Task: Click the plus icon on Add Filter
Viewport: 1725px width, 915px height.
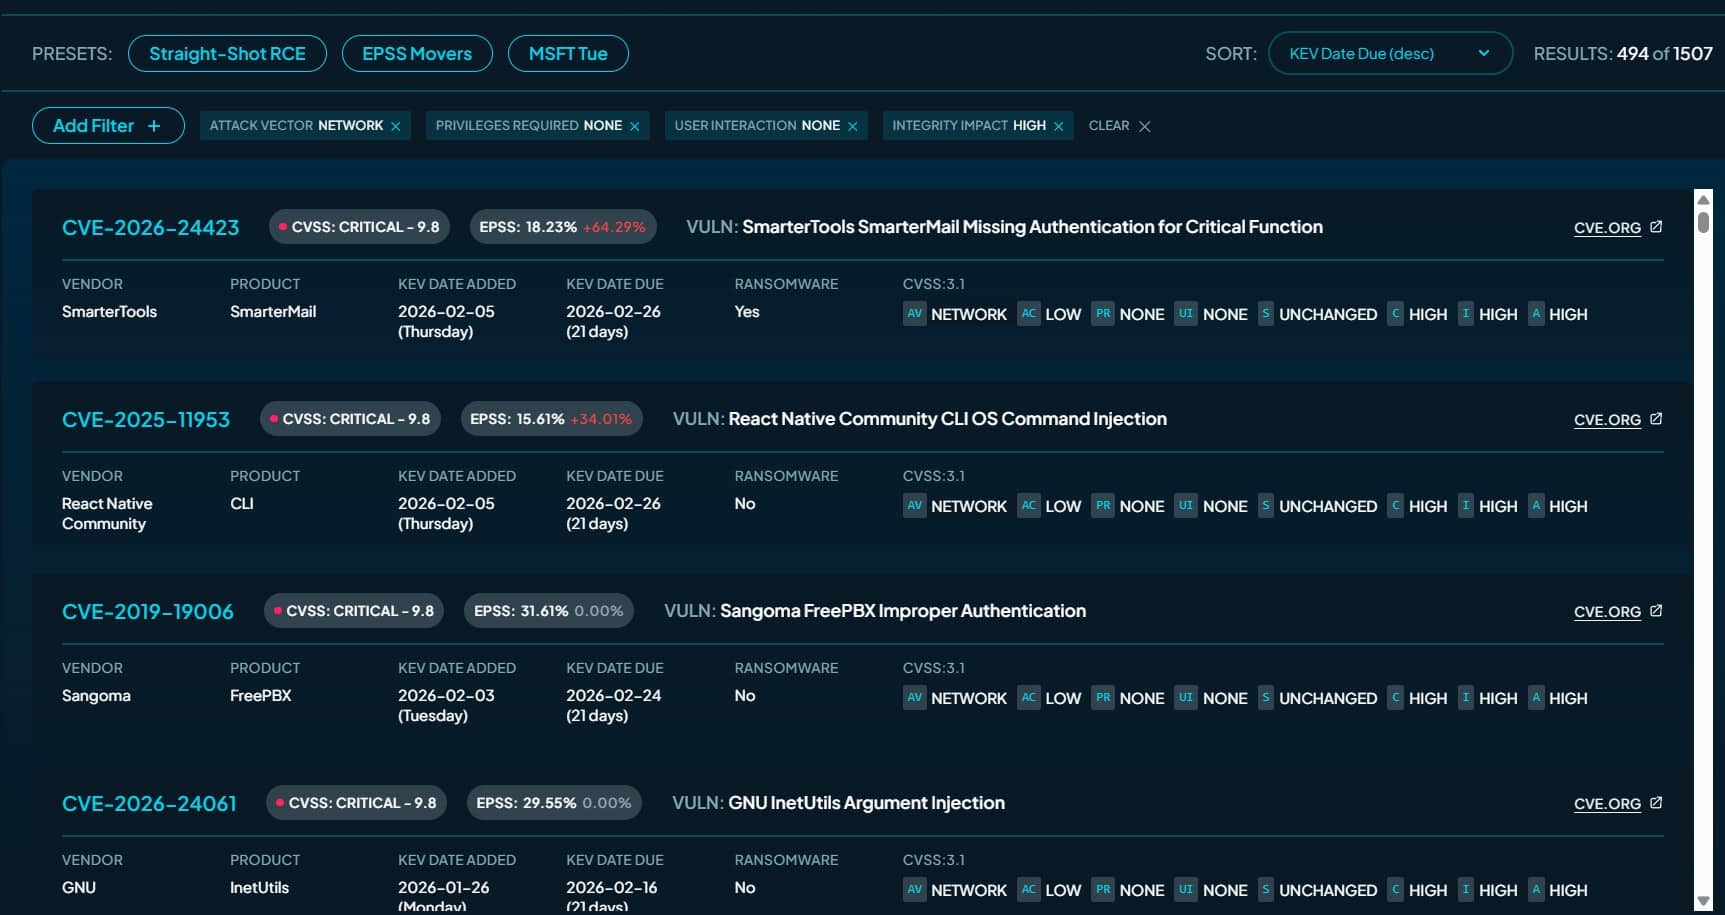Action: pyautogui.click(x=154, y=125)
